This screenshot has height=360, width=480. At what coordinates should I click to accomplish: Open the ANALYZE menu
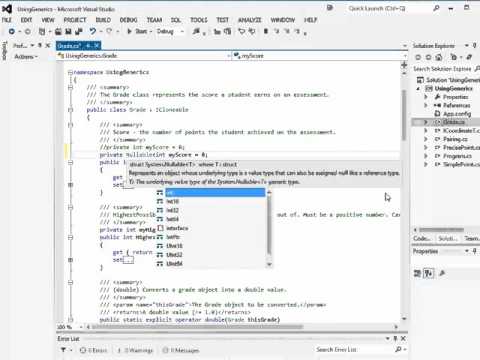[x=250, y=20]
